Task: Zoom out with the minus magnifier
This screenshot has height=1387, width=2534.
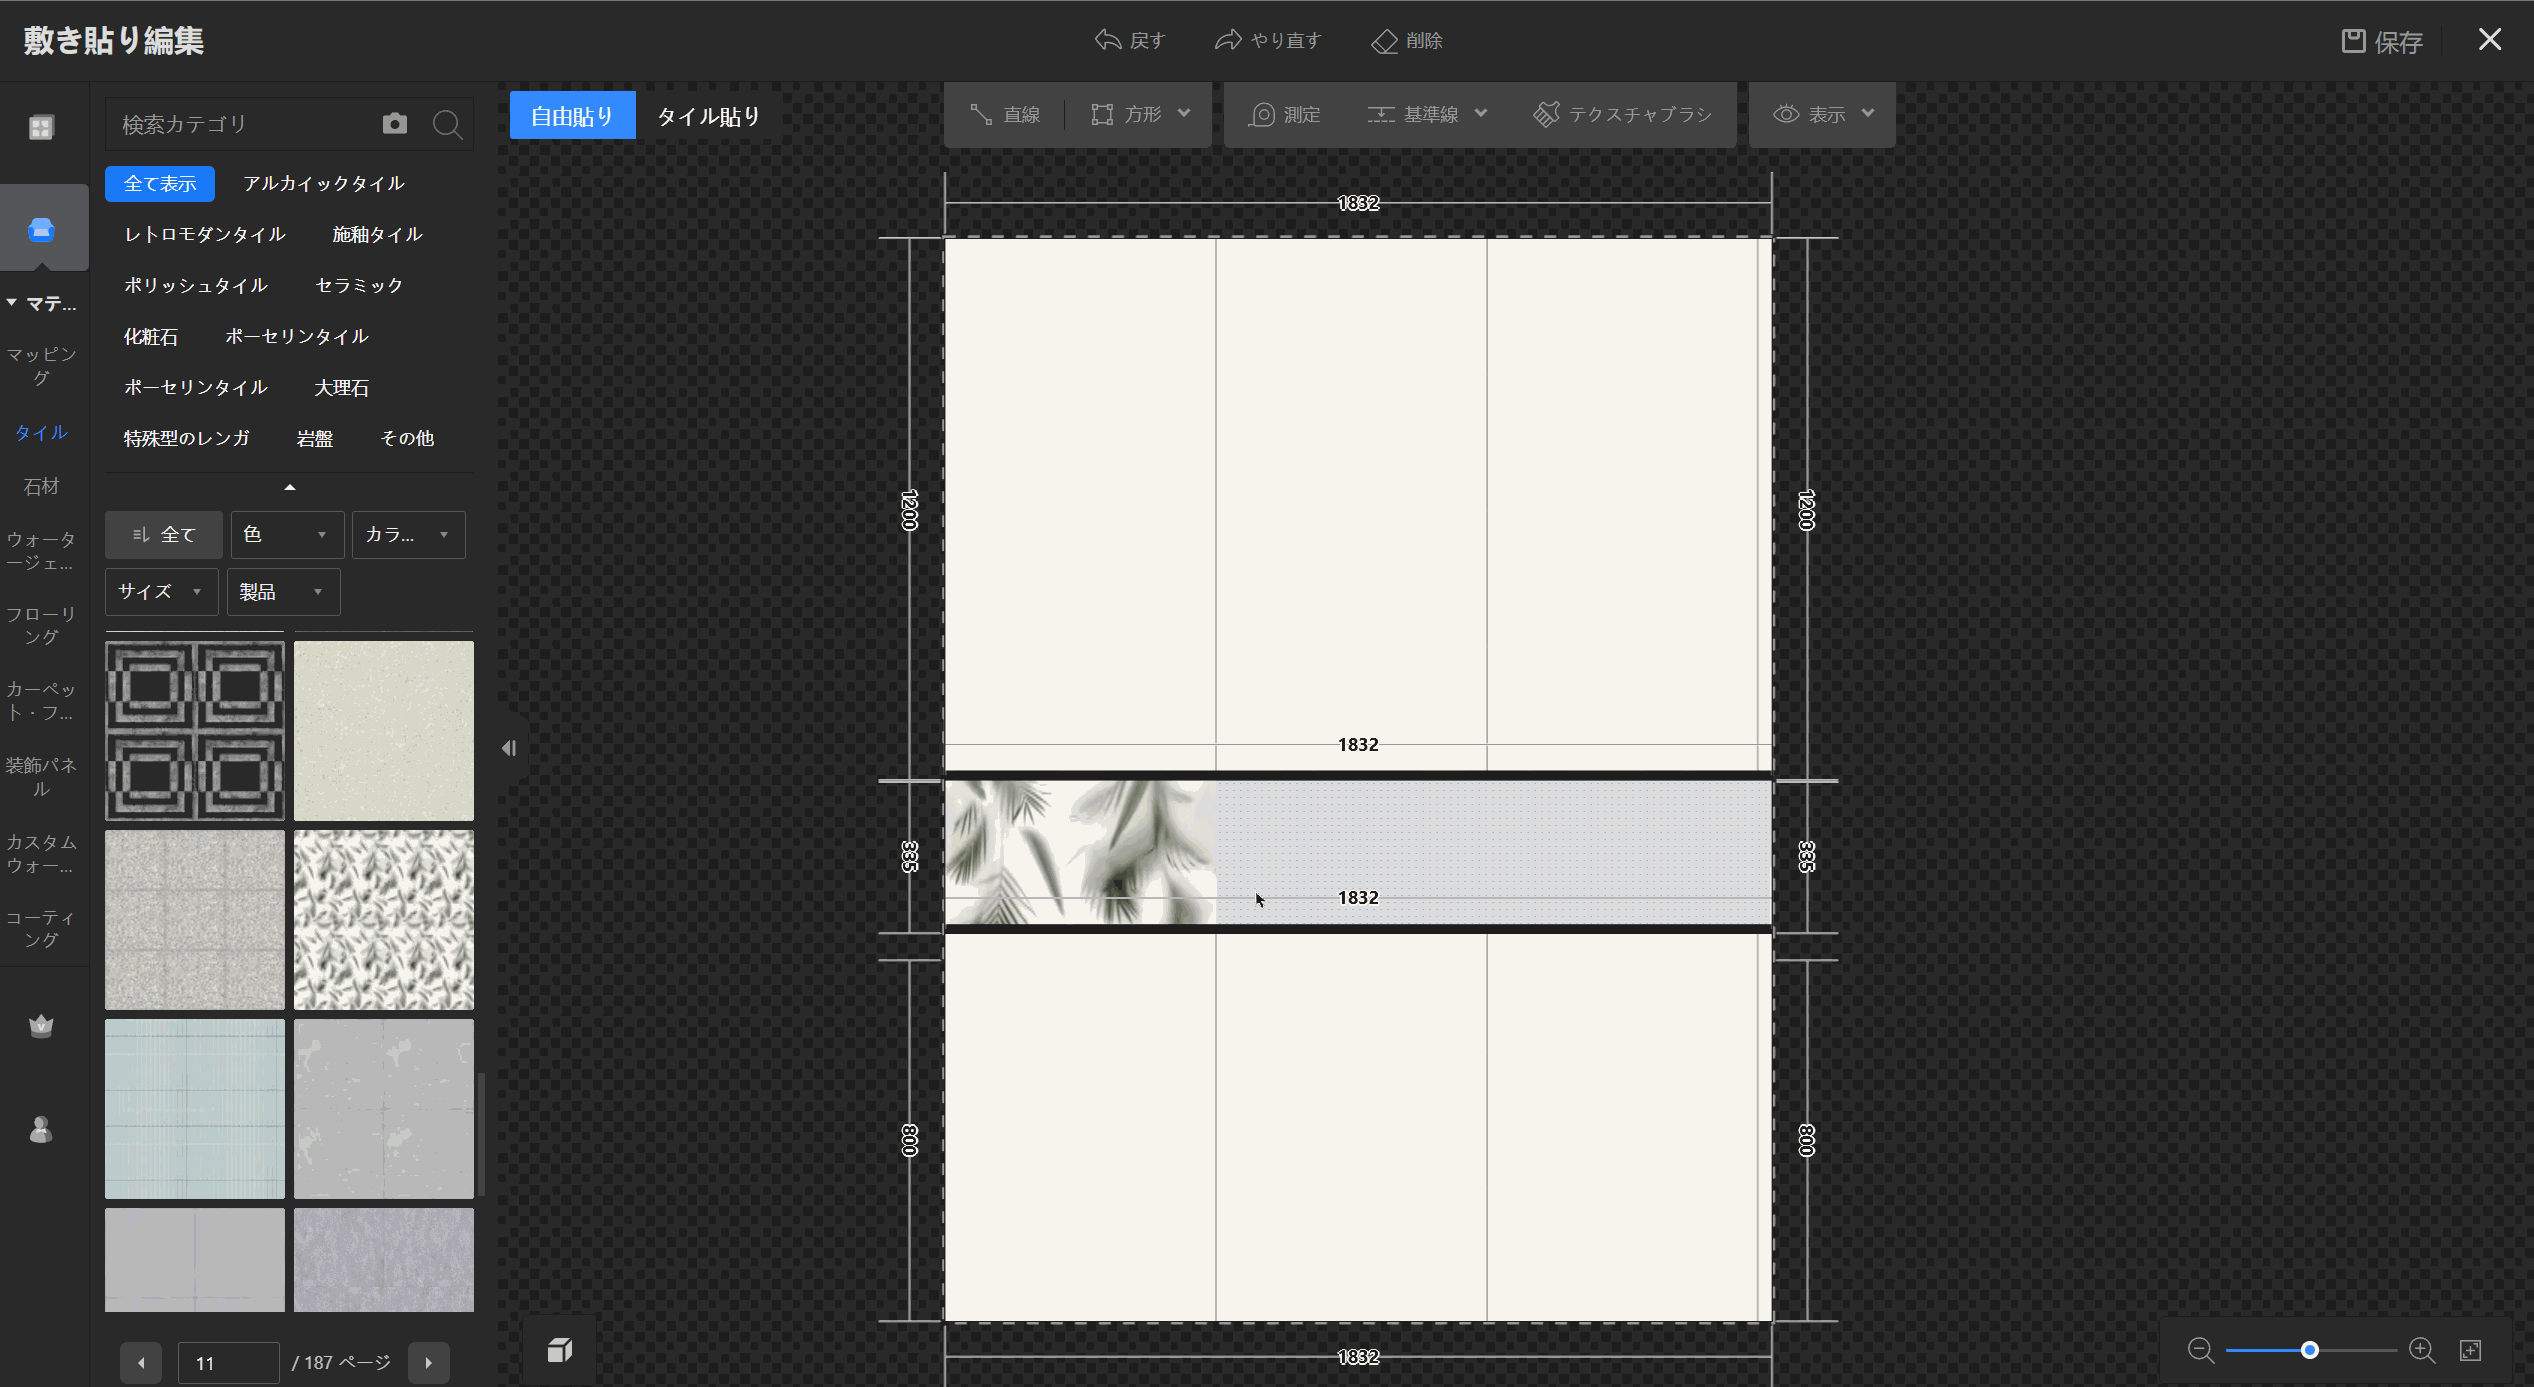Action: 2200,1350
